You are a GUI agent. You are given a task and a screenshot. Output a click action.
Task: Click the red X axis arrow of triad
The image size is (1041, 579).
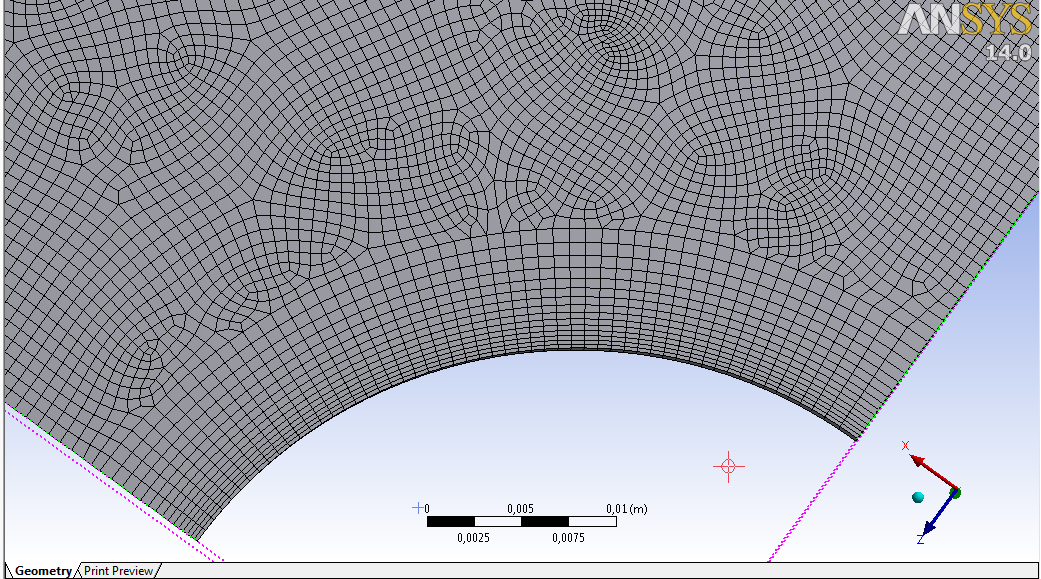[931, 473]
